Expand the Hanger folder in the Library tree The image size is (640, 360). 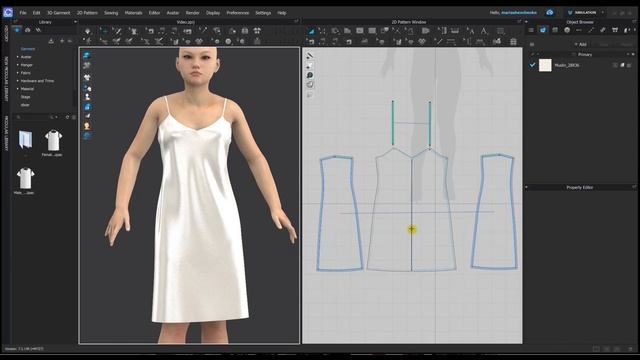click(18, 65)
